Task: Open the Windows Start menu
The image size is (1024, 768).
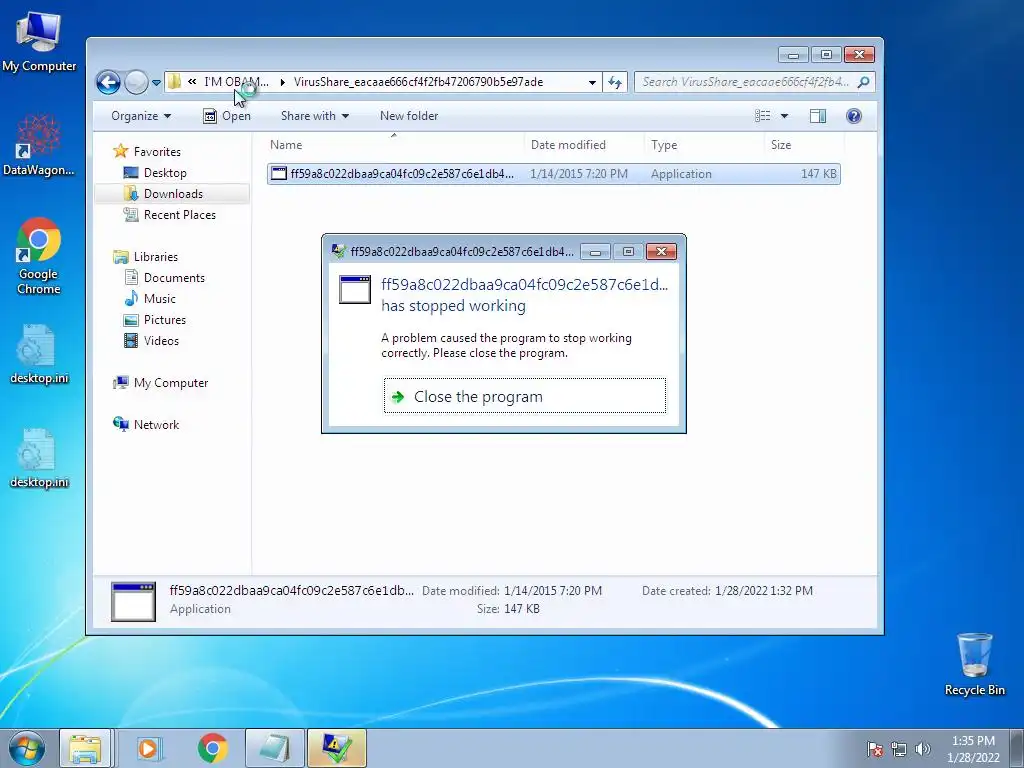Action: (x=26, y=748)
